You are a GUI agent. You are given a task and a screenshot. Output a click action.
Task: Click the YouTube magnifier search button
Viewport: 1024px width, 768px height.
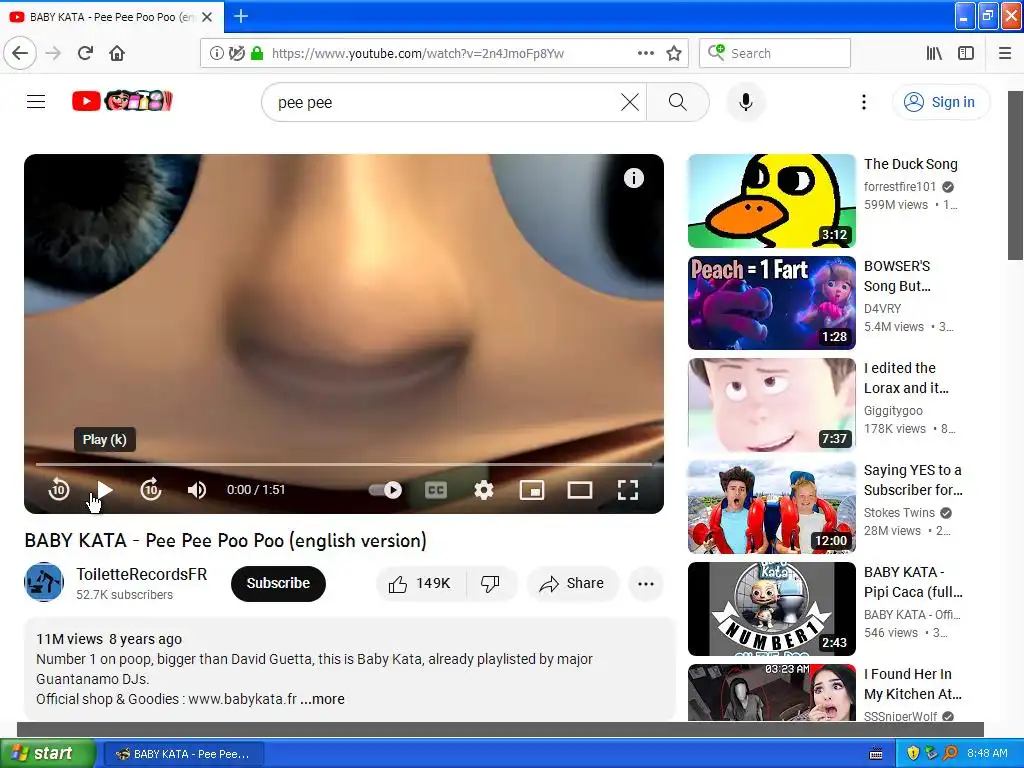[678, 103]
